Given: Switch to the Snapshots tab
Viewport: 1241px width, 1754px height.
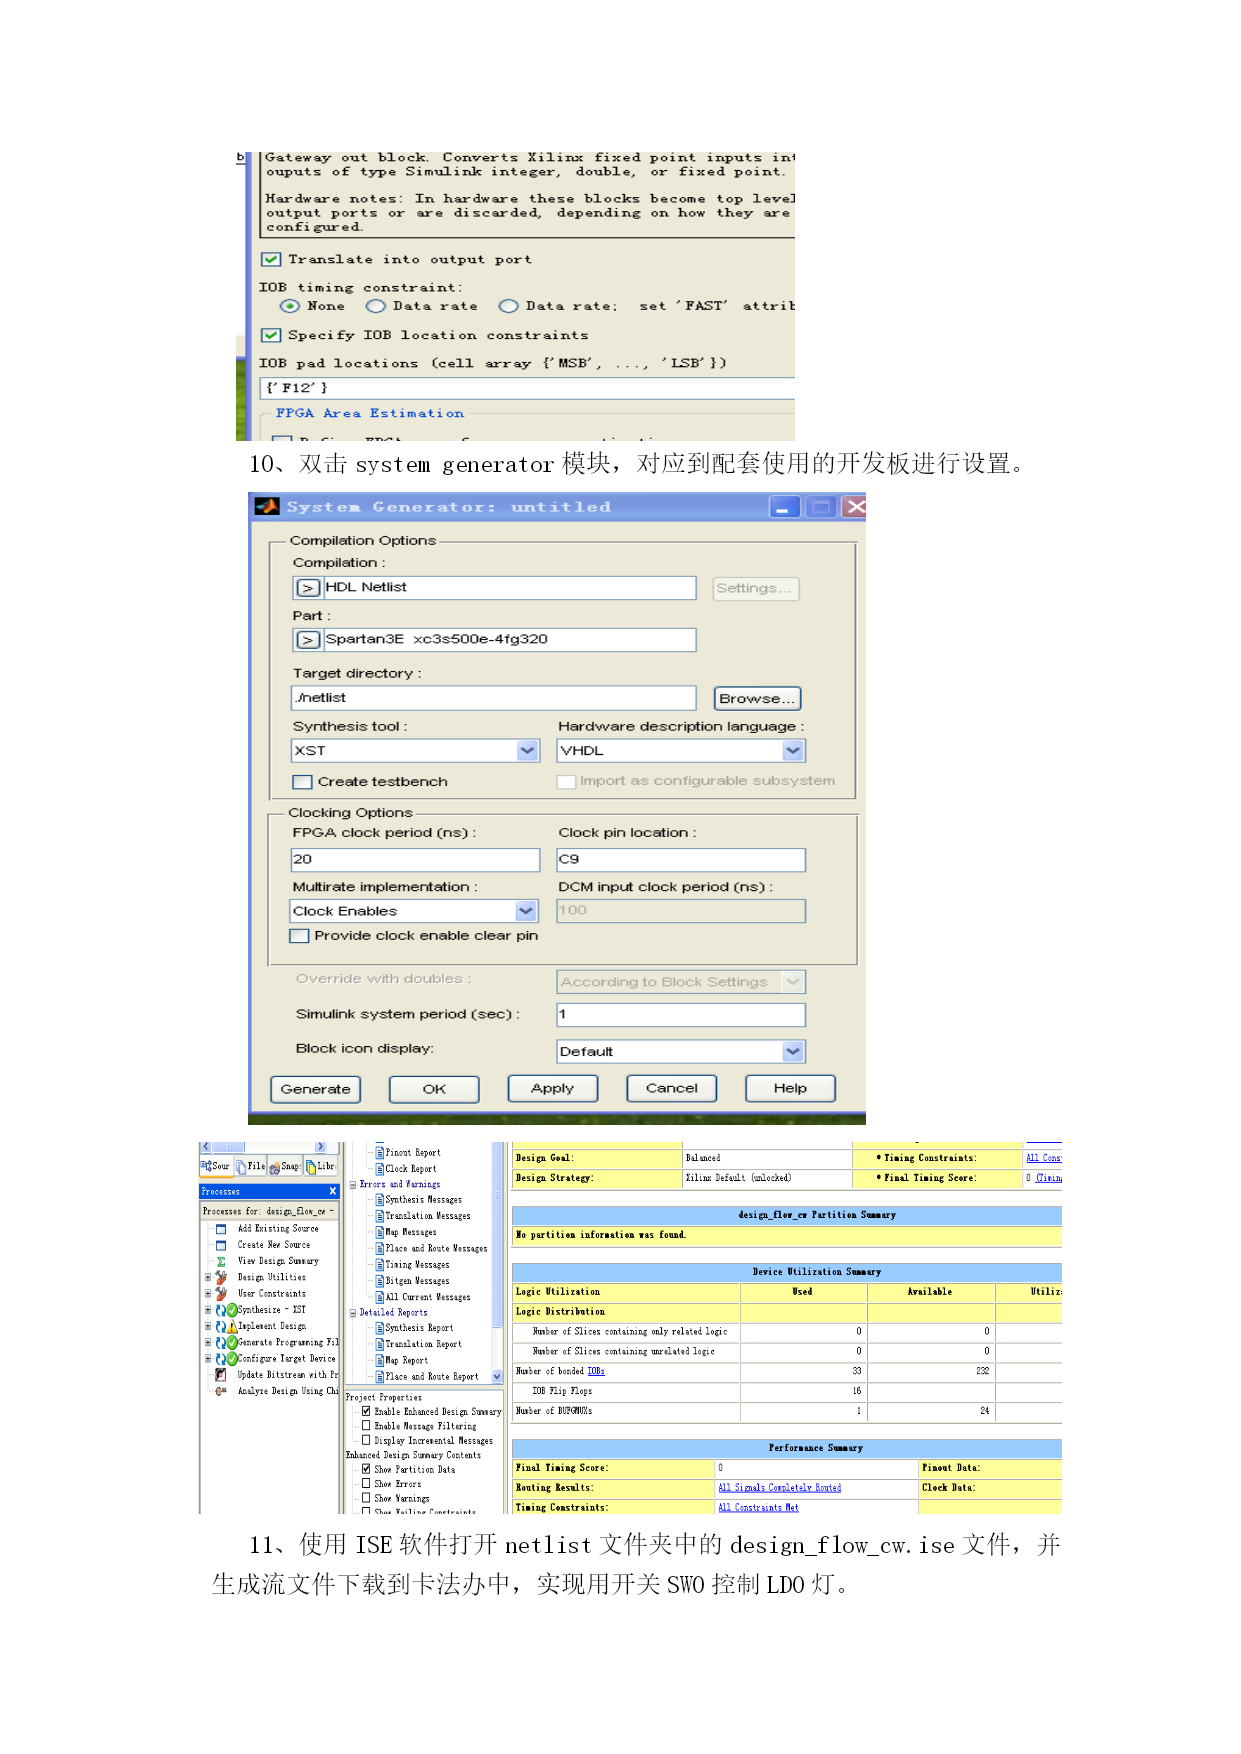Looking at the screenshot, I should pyautogui.click(x=285, y=1166).
